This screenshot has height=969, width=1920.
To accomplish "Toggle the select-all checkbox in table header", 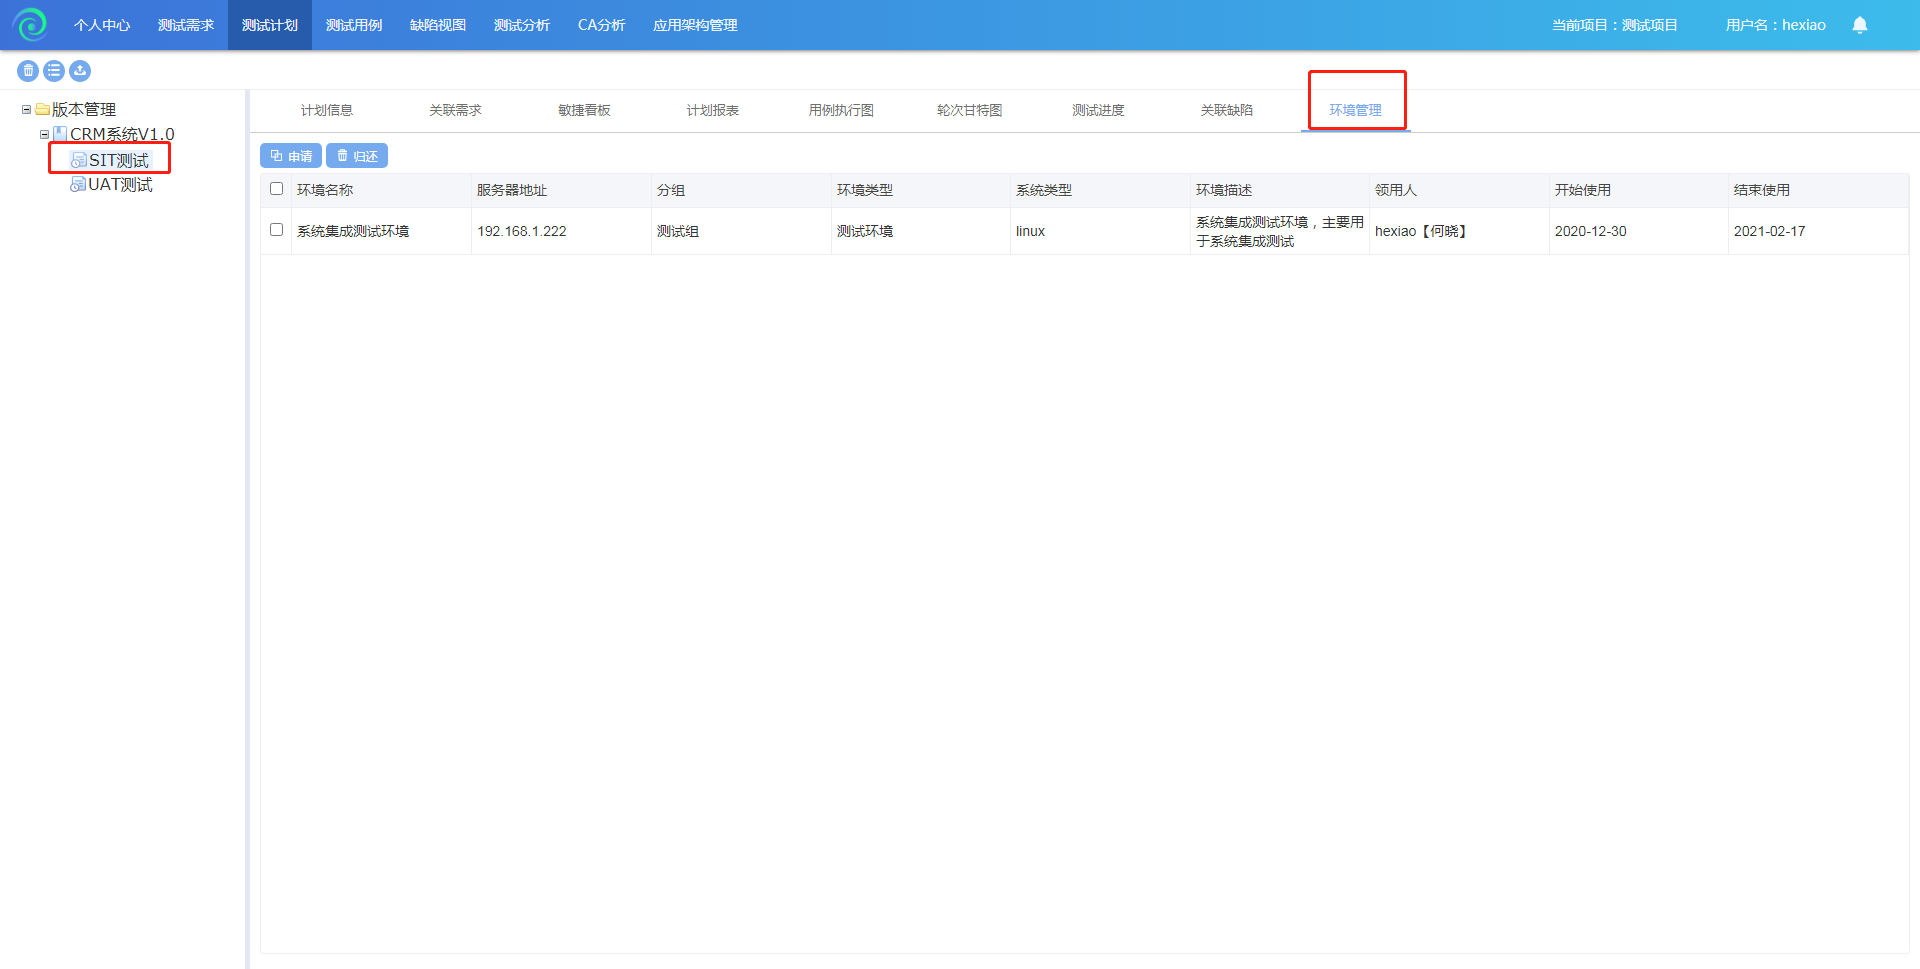I will tap(277, 189).
